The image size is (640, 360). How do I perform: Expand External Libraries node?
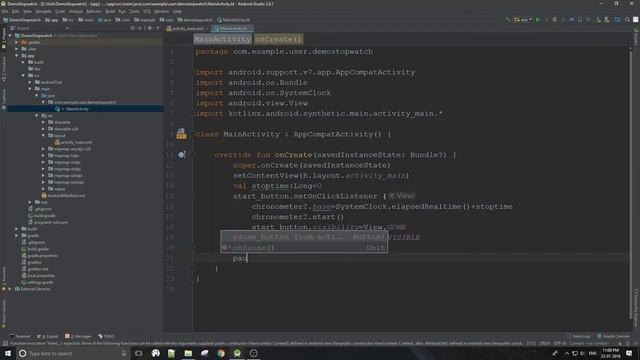tap(10, 289)
